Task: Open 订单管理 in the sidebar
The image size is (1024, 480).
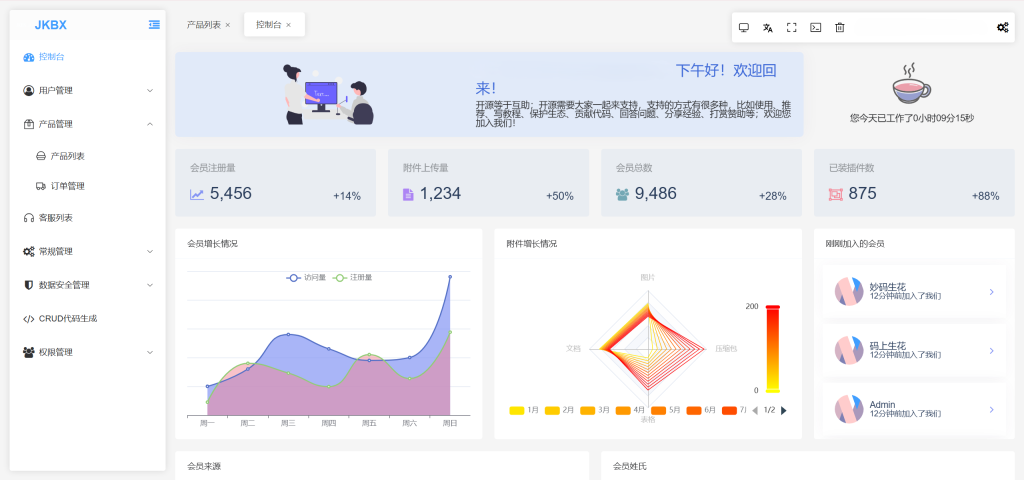Action: coord(88,186)
